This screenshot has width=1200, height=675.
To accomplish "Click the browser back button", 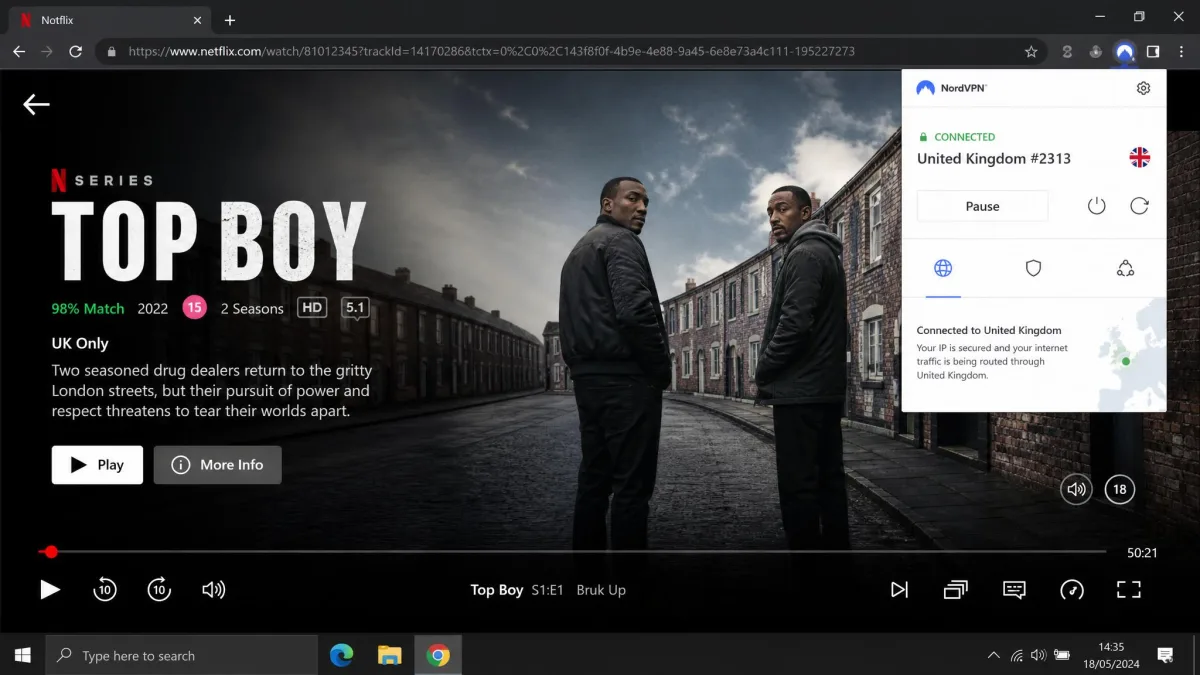I will [19, 51].
